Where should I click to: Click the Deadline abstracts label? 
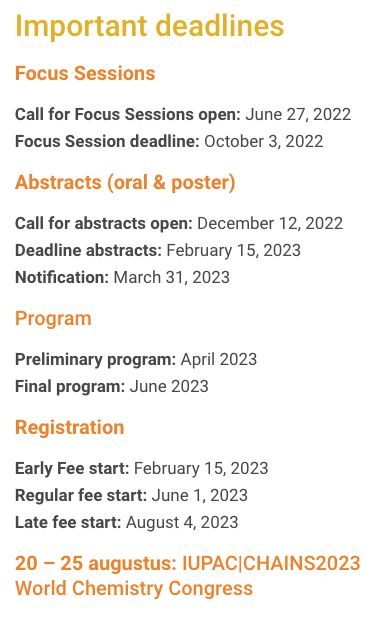point(88,250)
